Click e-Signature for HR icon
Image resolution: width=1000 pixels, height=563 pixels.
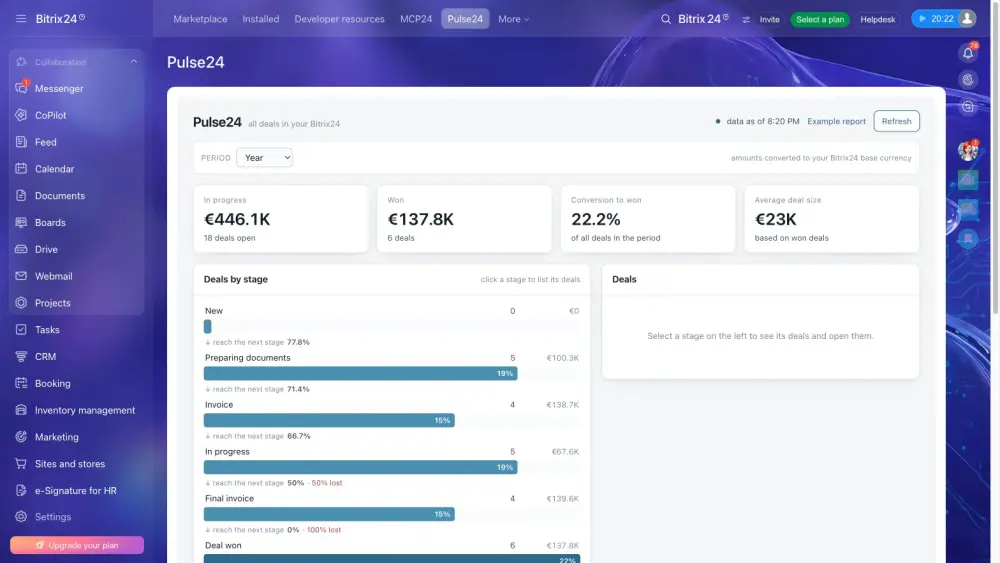tap(21, 490)
